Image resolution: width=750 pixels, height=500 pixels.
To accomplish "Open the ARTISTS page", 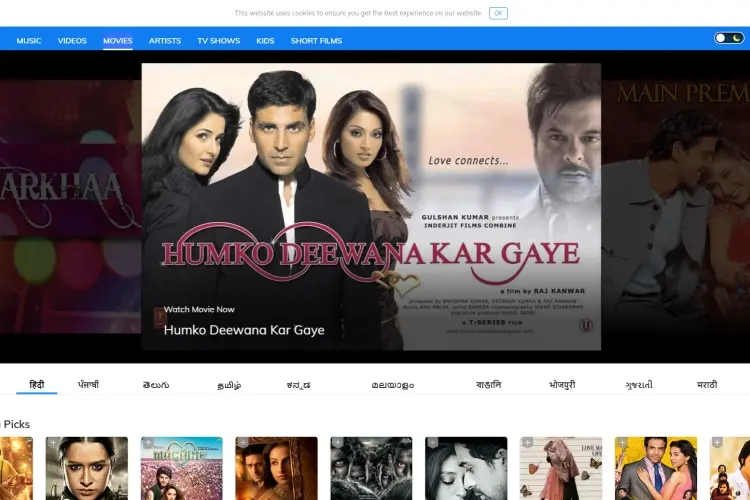I will [165, 41].
